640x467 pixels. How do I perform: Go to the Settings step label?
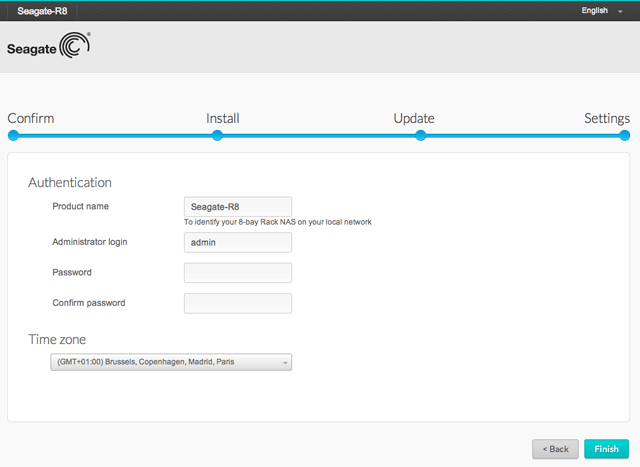pos(606,118)
